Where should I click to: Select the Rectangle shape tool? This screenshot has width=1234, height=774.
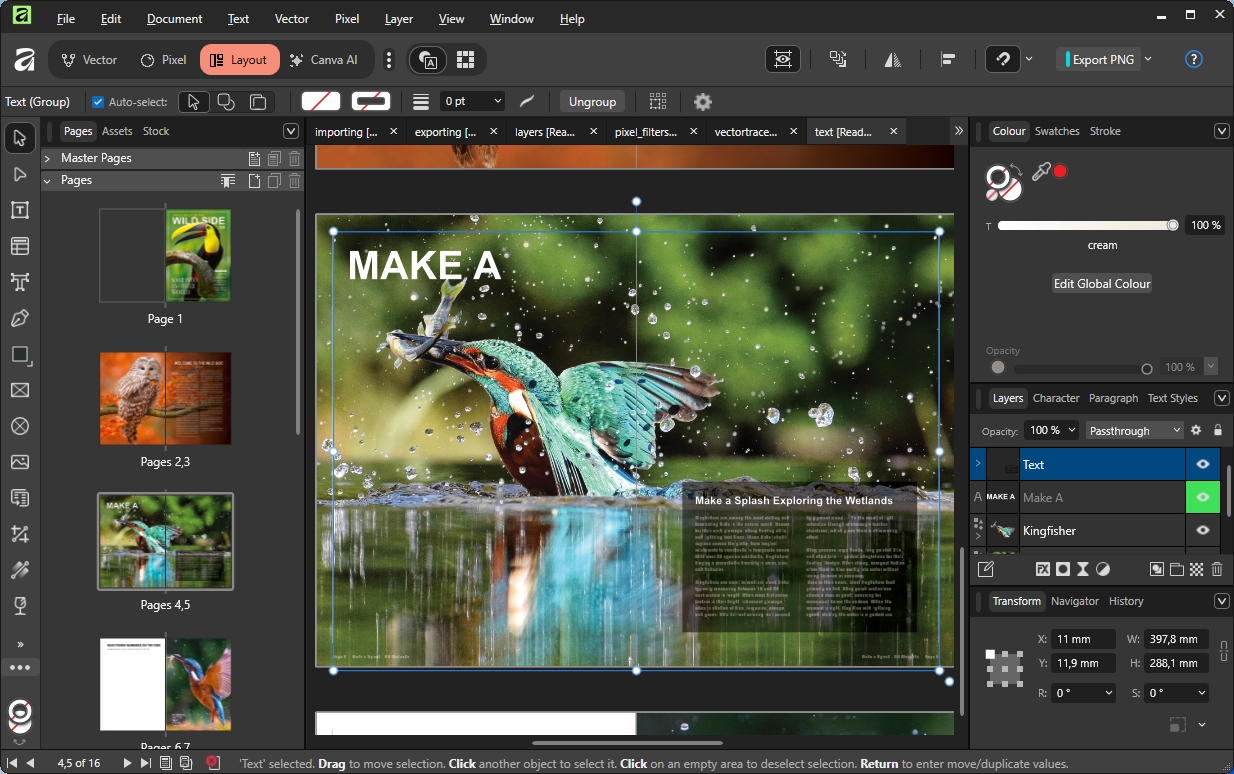coord(20,354)
